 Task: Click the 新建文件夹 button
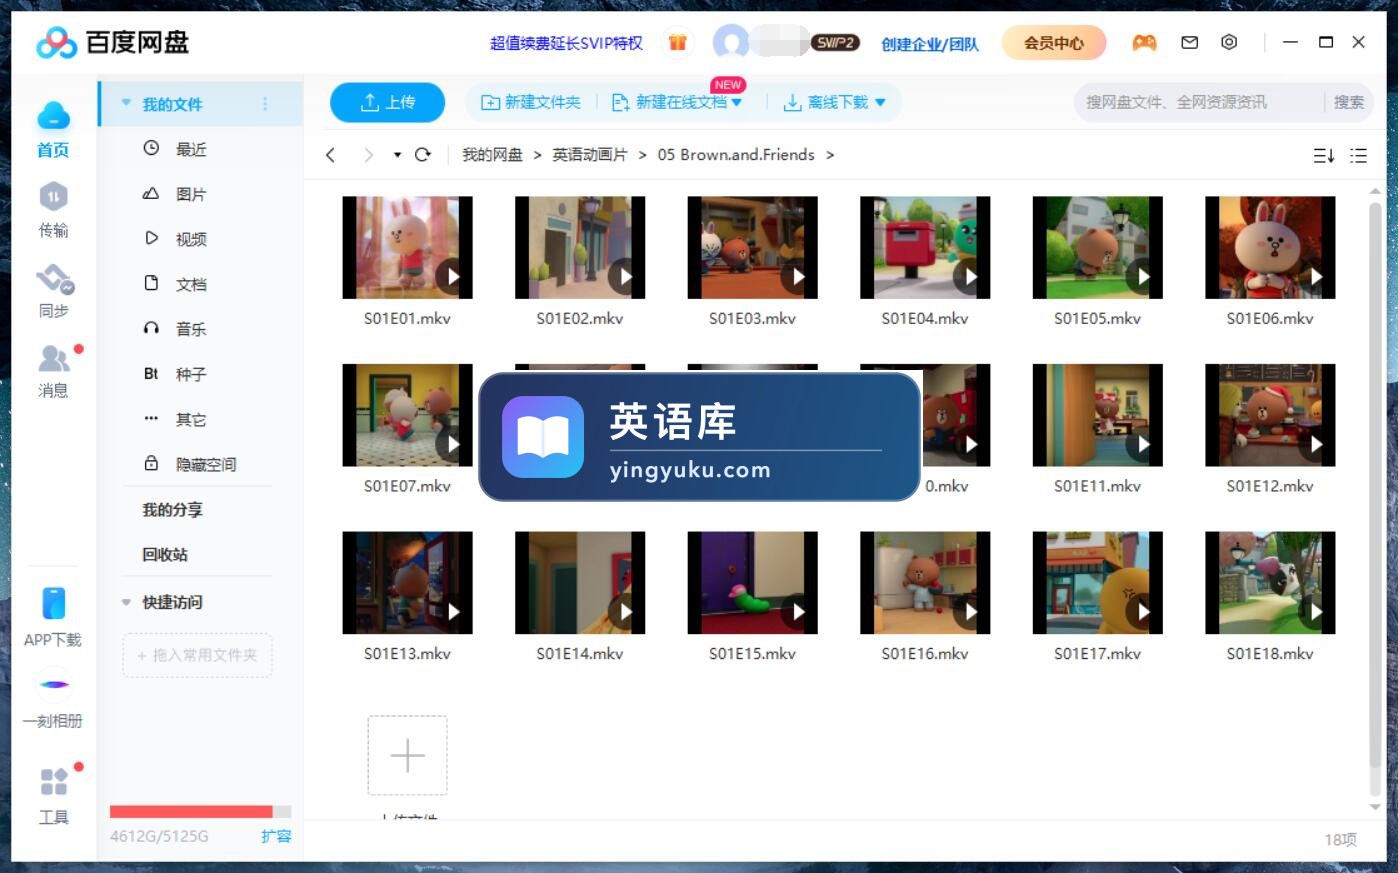click(x=531, y=102)
